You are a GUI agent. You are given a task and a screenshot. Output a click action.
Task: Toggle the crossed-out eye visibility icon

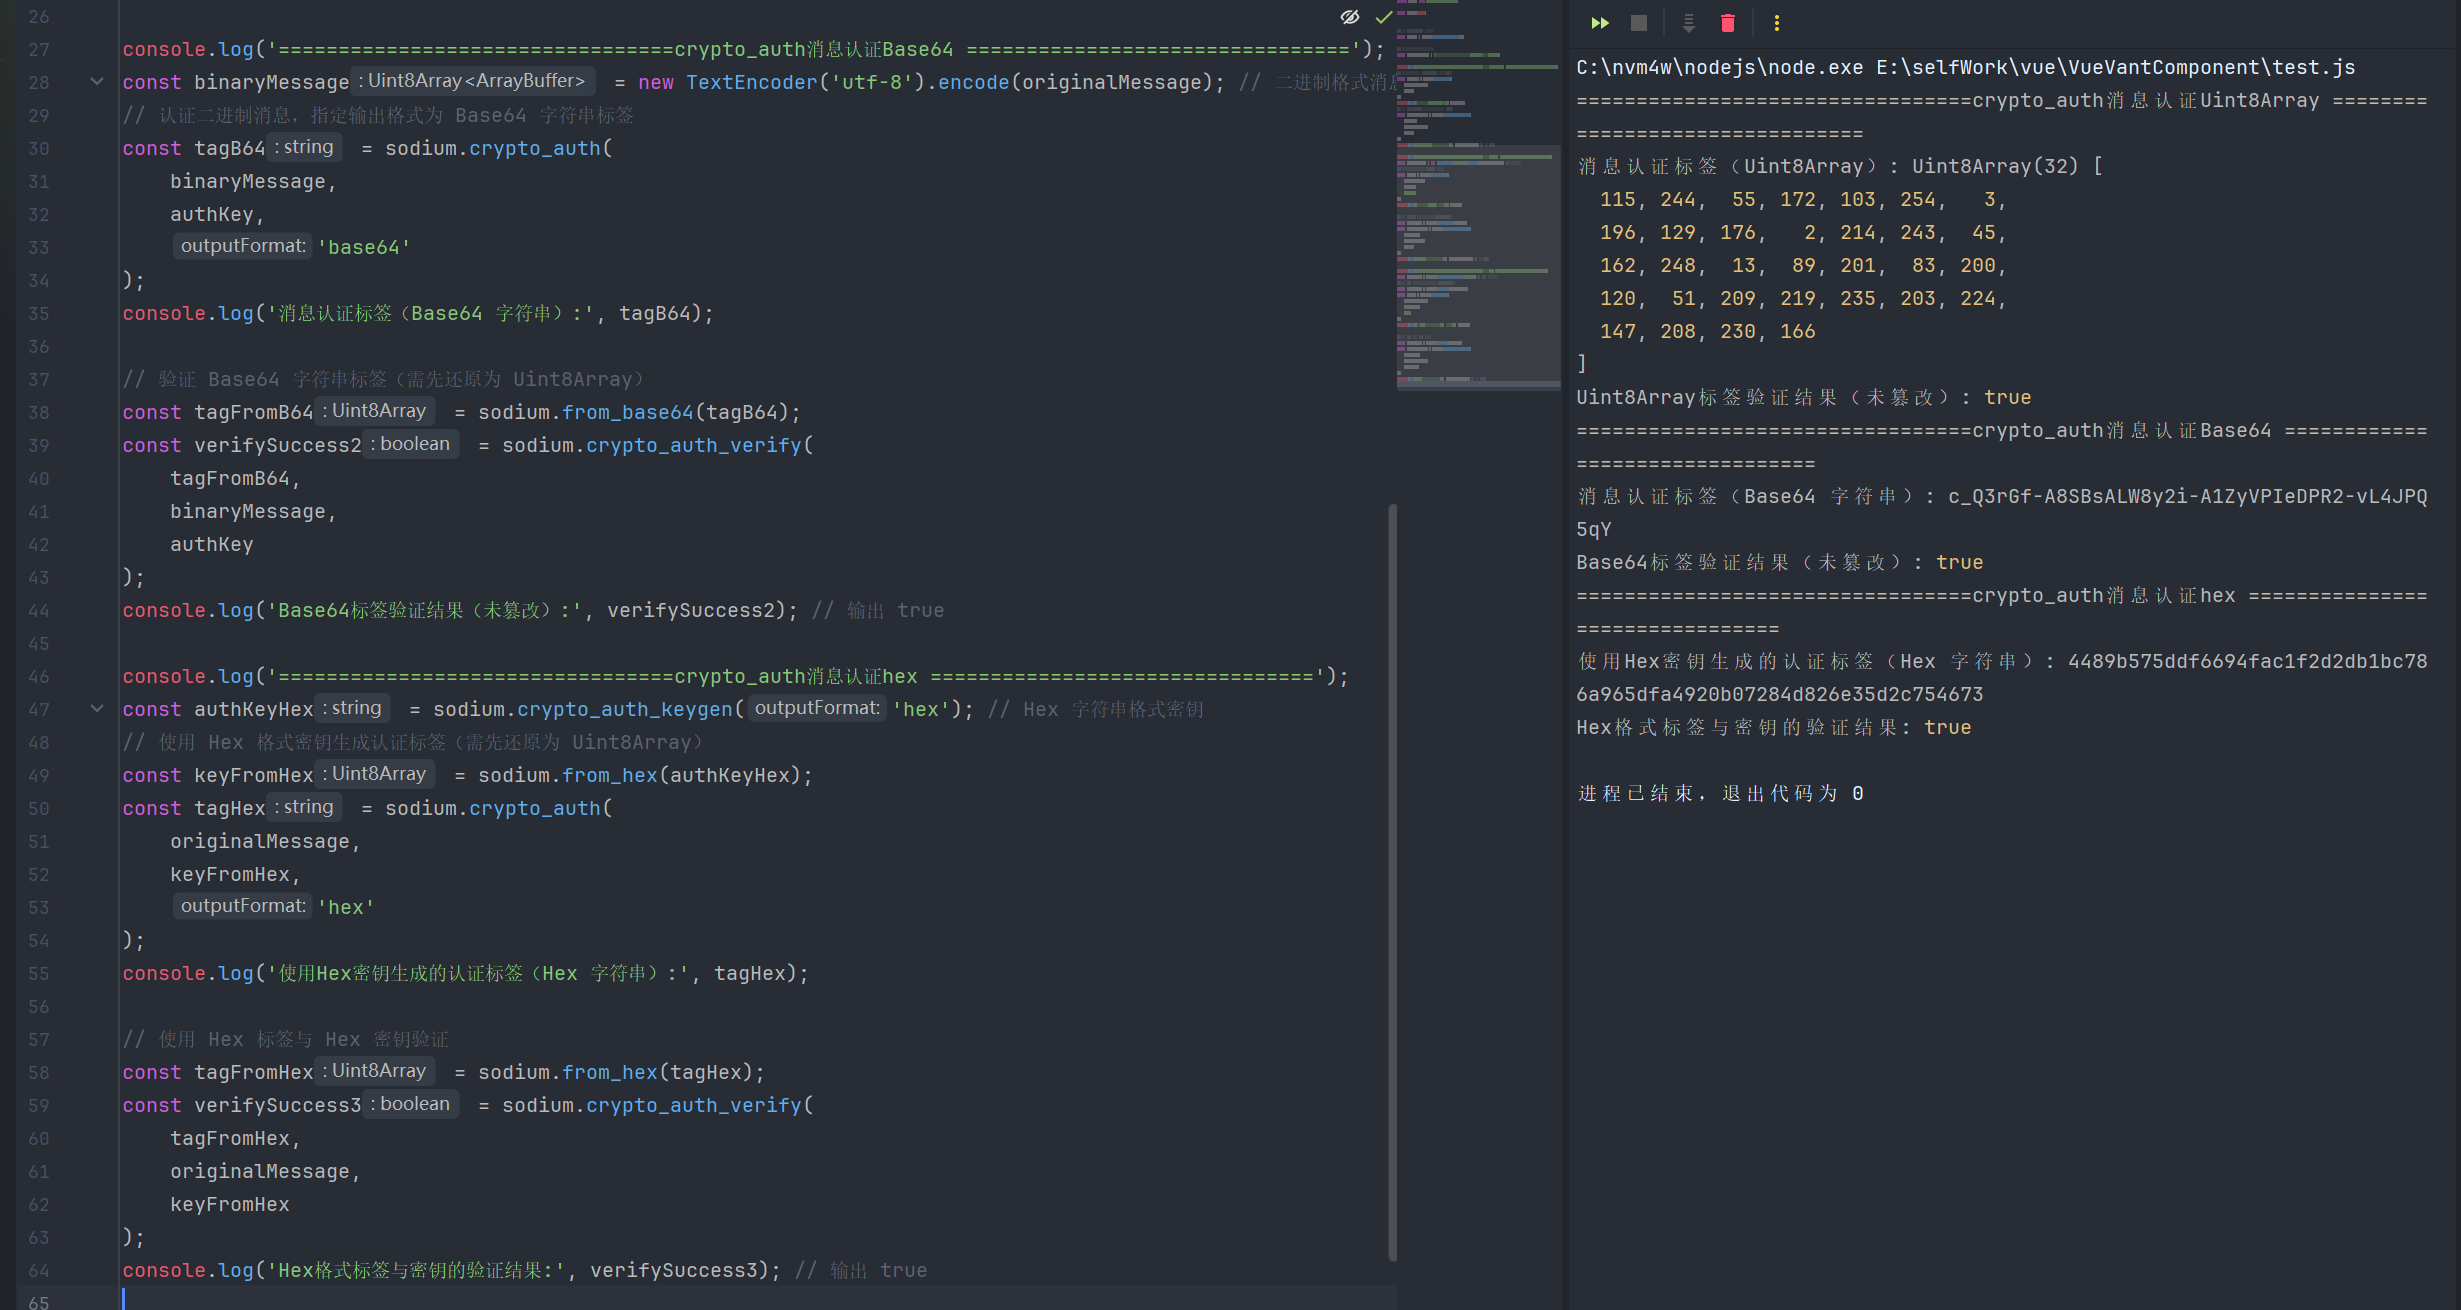pos(1350,17)
